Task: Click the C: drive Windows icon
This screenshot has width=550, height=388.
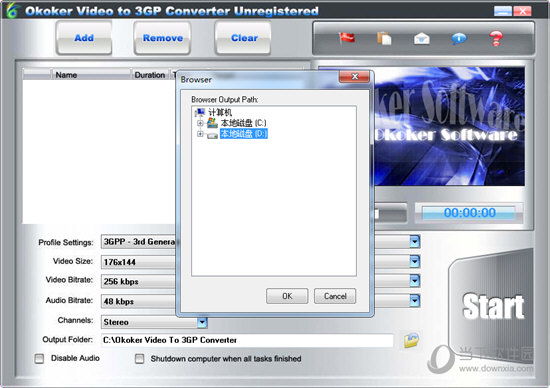Action: 212,123
